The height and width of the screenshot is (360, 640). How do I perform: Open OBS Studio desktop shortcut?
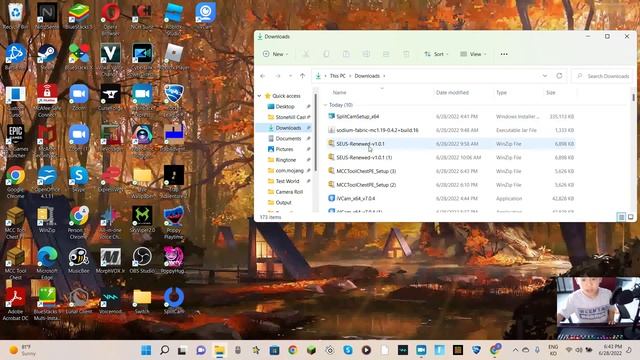[x=142, y=260]
